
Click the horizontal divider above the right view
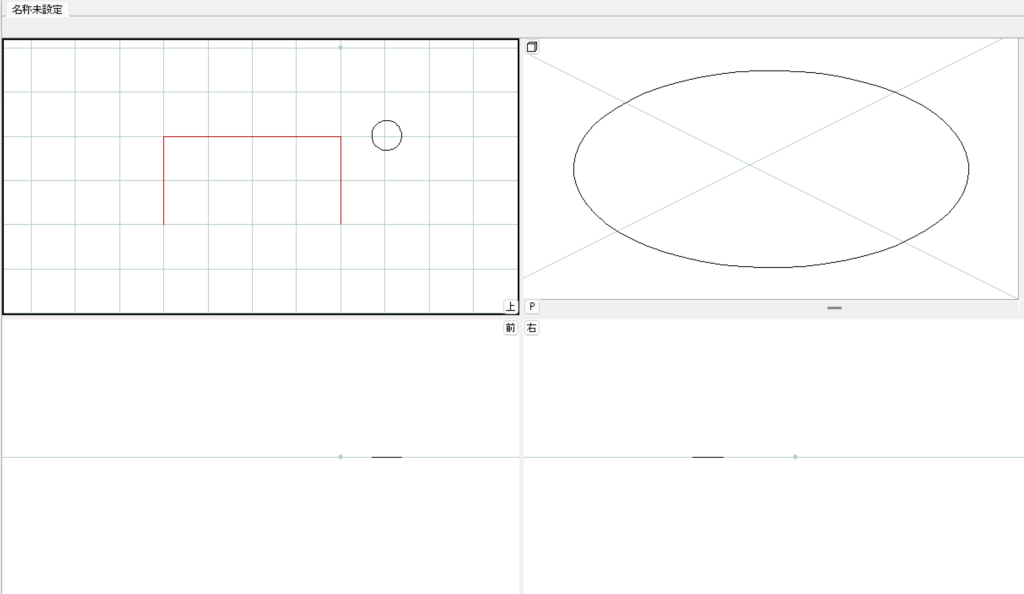click(770, 317)
